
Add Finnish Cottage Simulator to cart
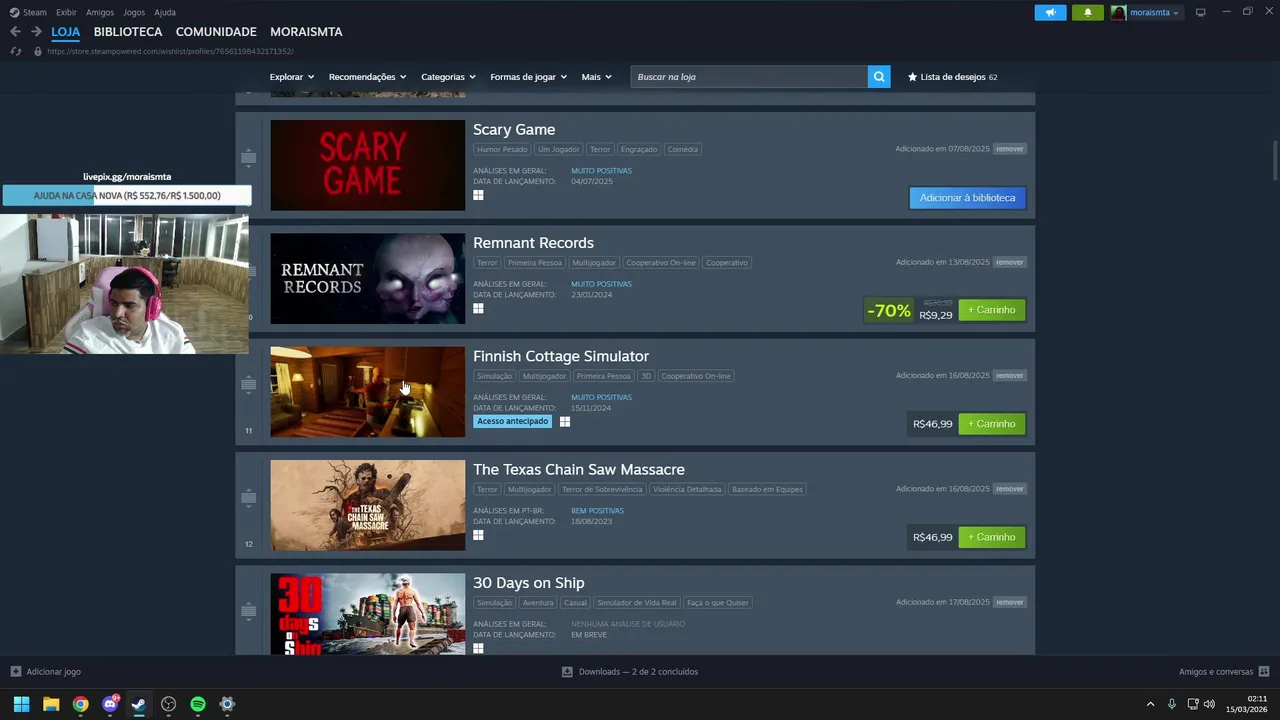pyautogui.click(x=992, y=424)
